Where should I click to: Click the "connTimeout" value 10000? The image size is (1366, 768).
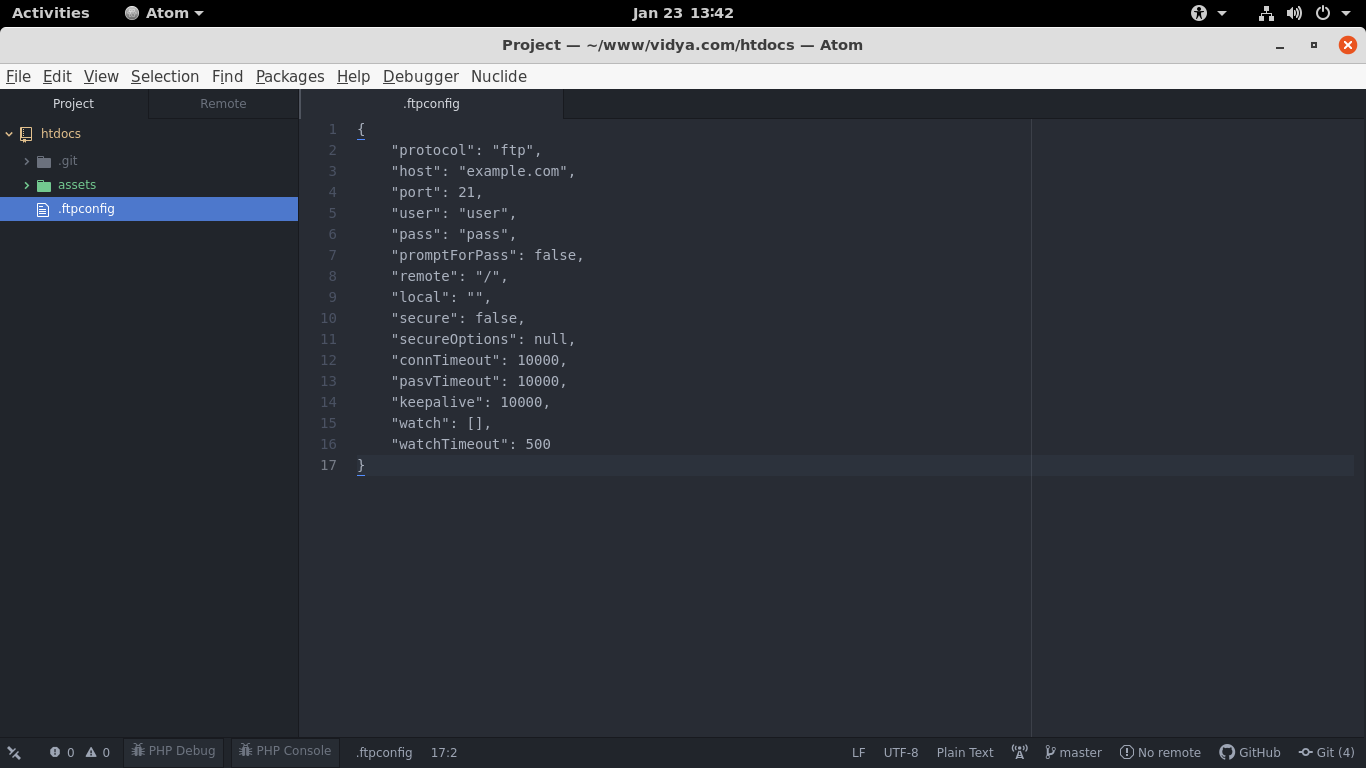[538, 361]
